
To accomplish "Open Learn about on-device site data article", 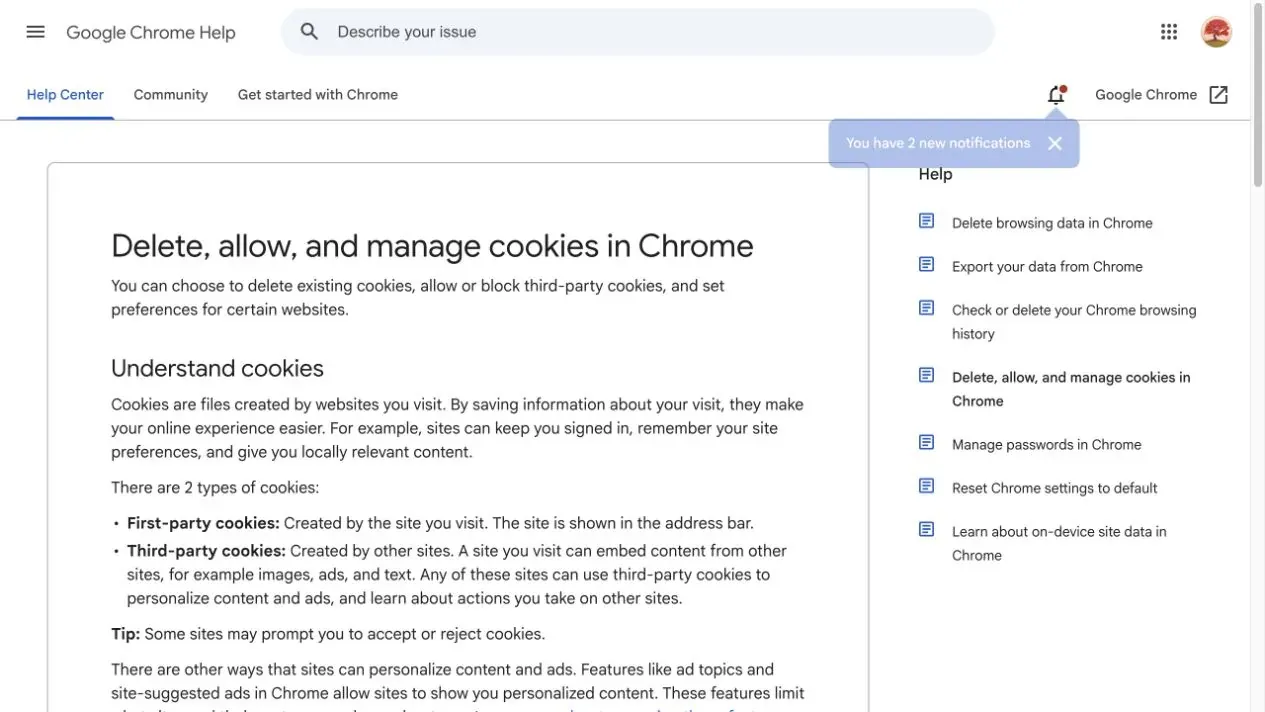I will click(x=1059, y=543).
